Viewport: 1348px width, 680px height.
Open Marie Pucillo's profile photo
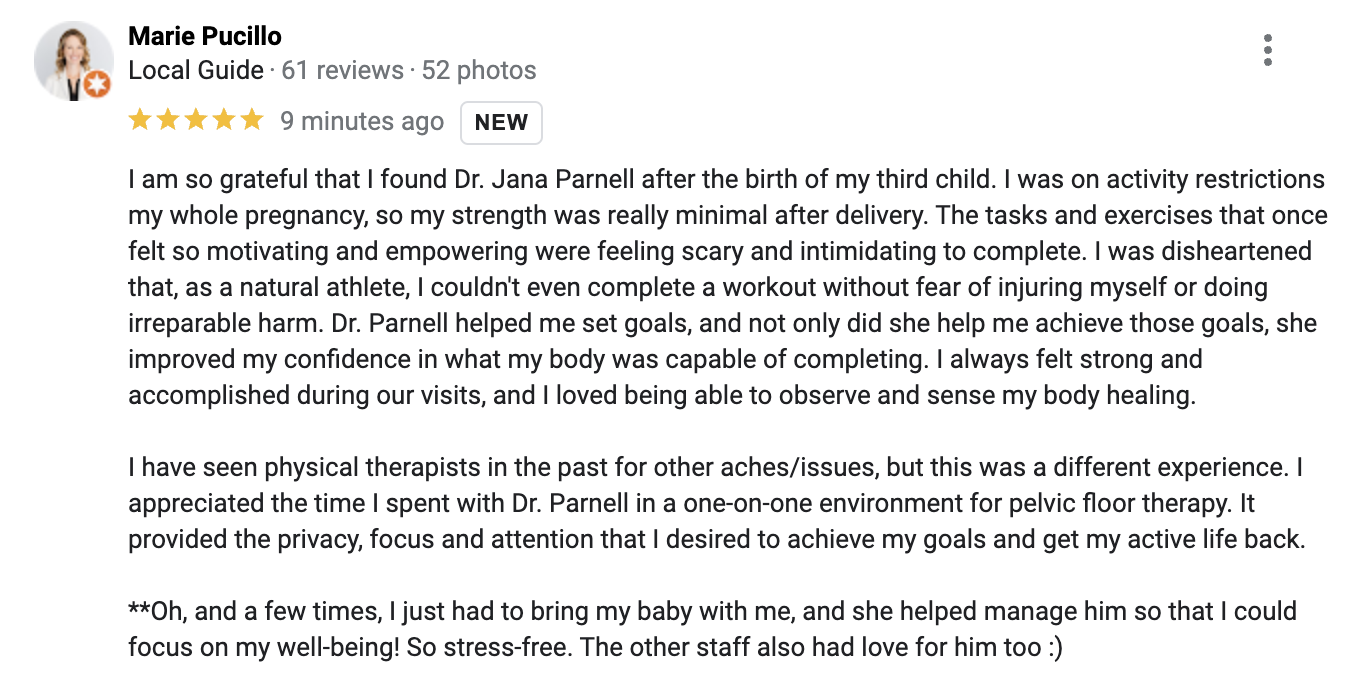pyautogui.click(x=73, y=60)
